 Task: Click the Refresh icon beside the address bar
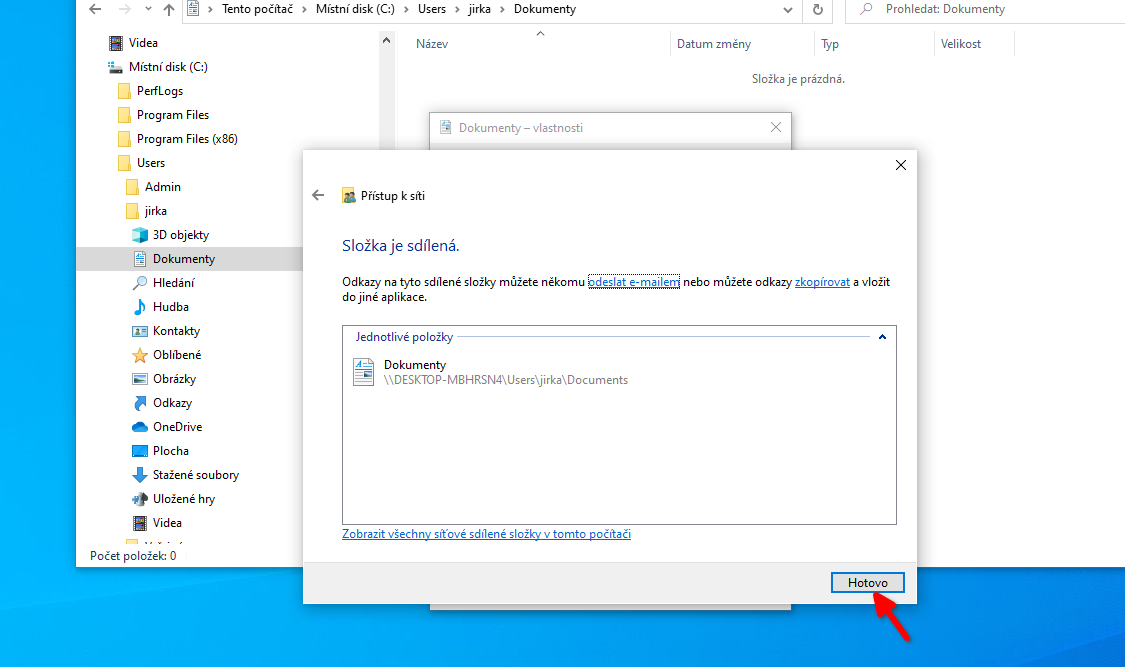[x=819, y=10]
